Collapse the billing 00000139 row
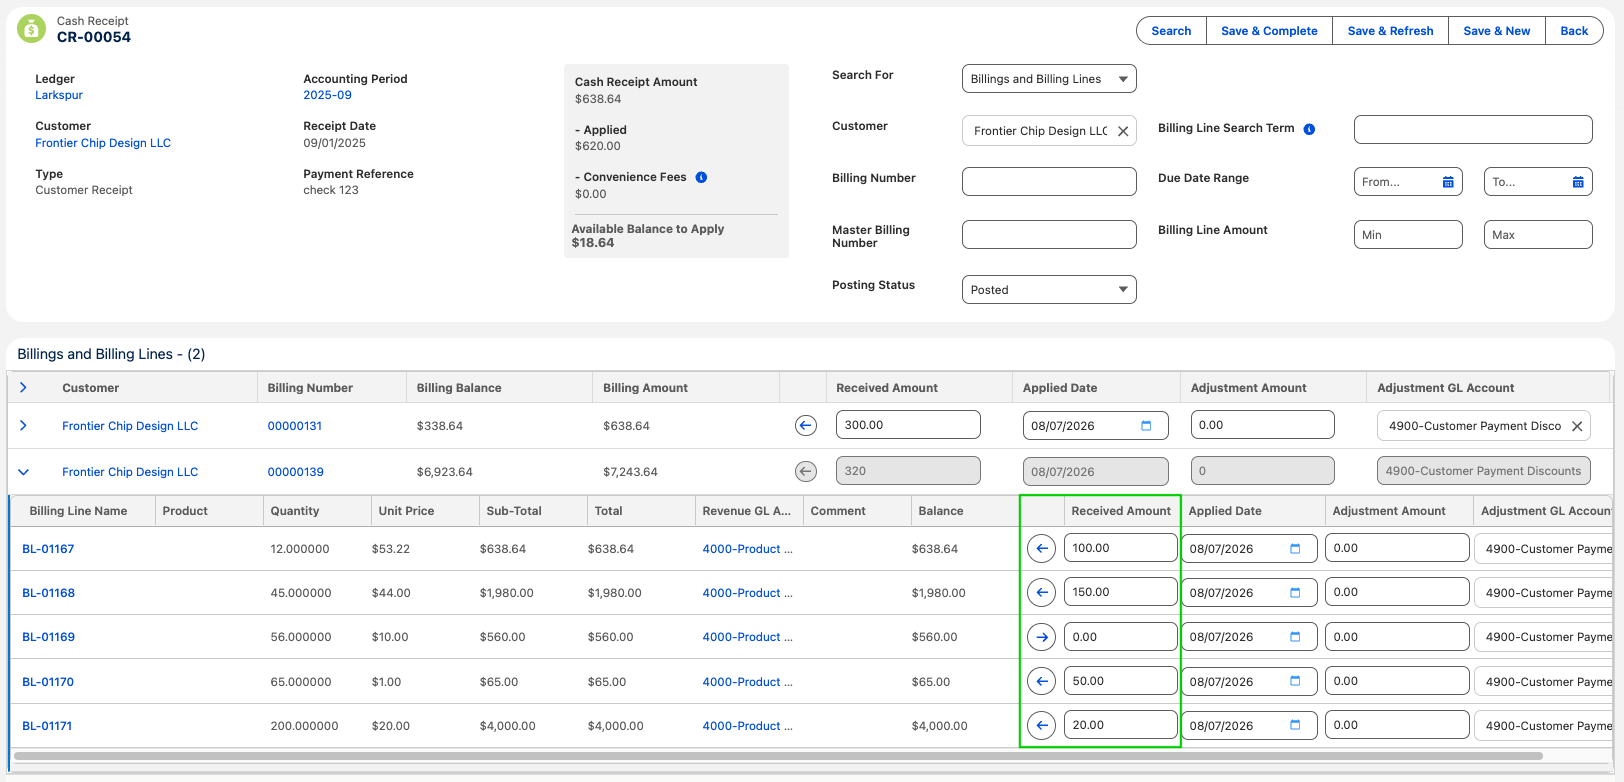 23,472
